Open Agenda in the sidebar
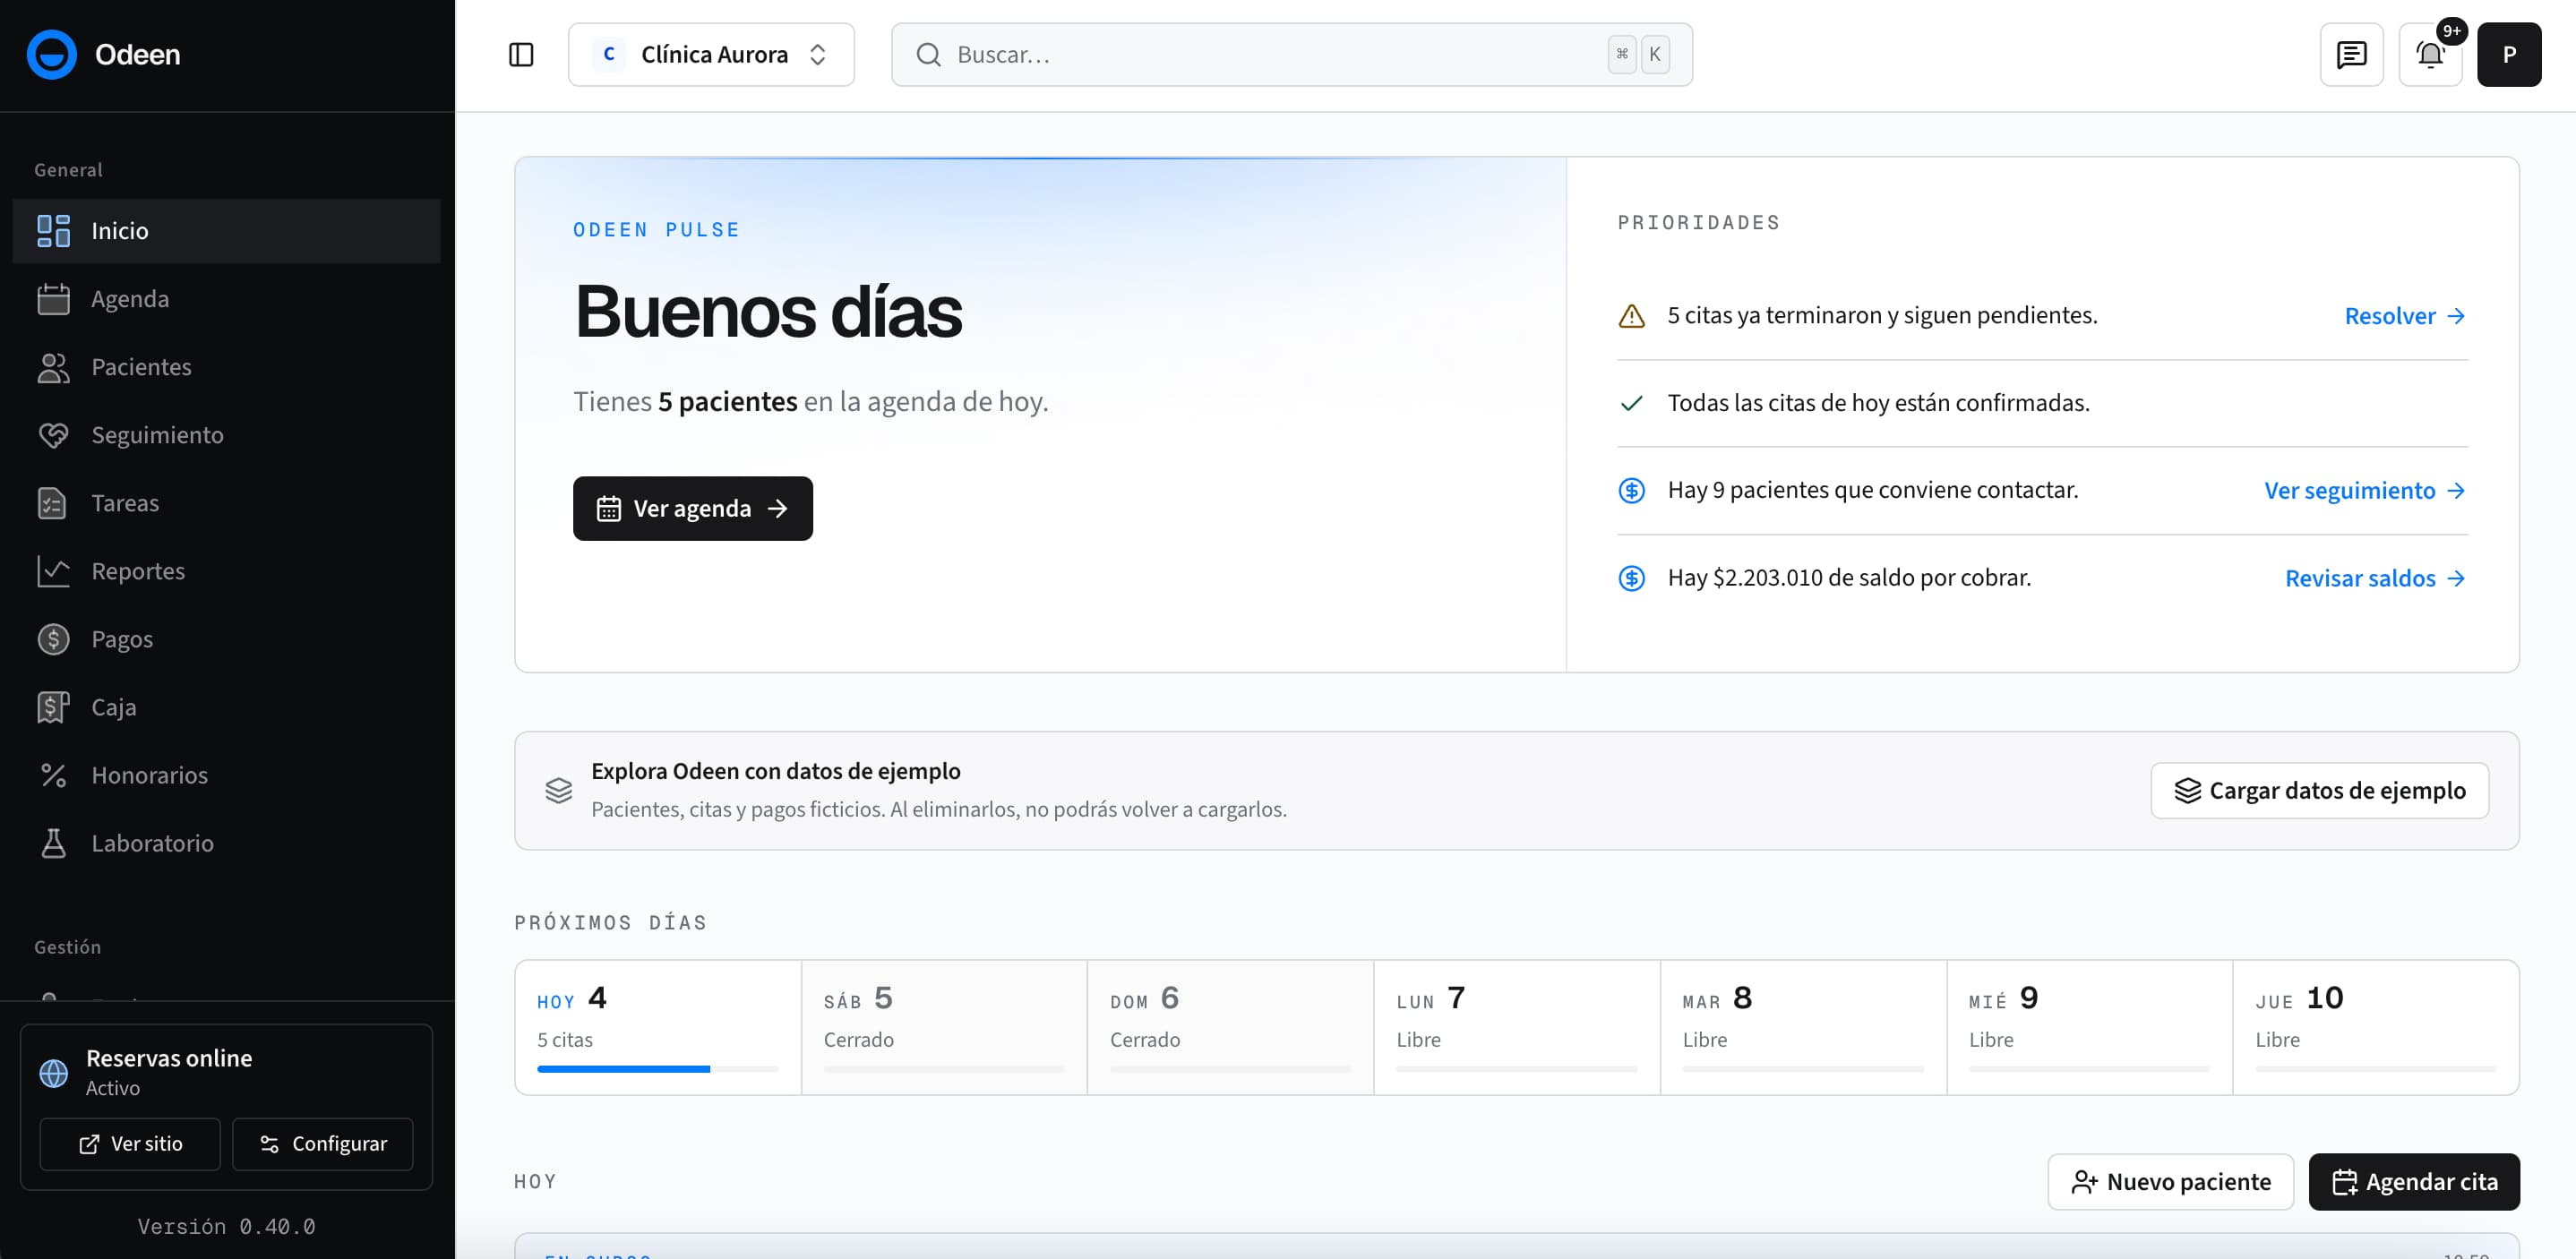Image resolution: width=2576 pixels, height=1259 pixels. 226,298
